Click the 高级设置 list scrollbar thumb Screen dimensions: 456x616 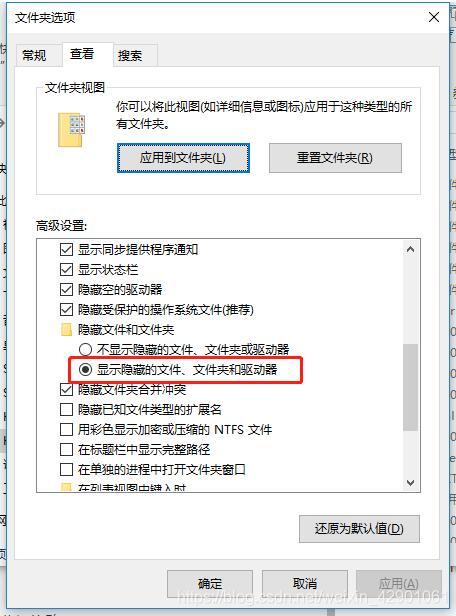[x=410, y=387]
